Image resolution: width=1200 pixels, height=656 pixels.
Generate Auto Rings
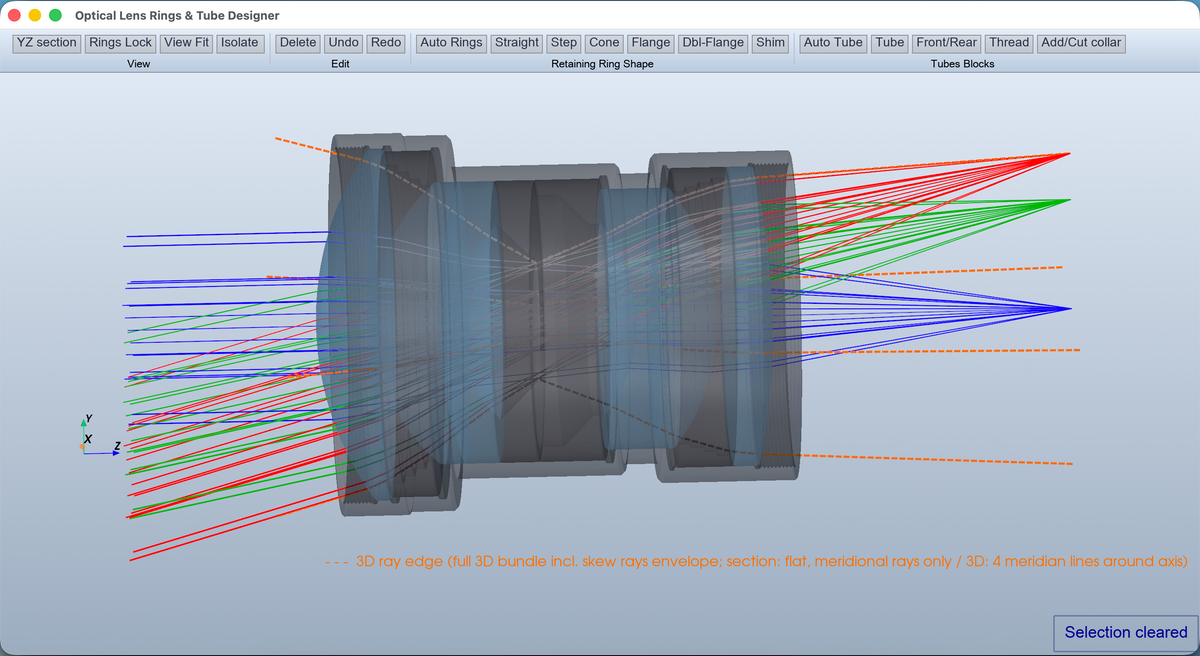click(451, 43)
